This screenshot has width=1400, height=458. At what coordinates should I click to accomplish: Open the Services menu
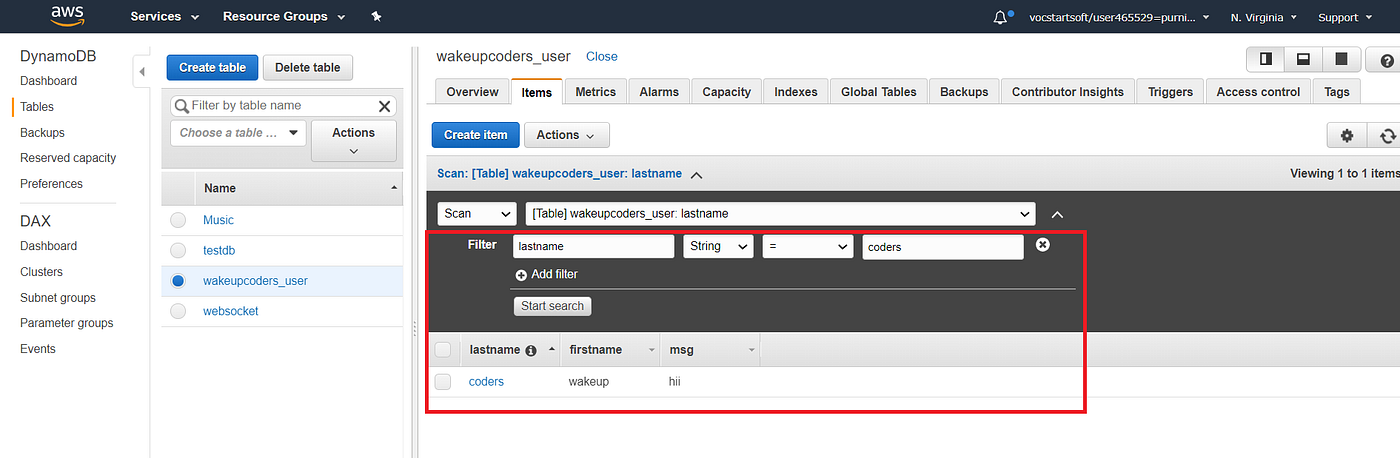[x=165, y=17]
